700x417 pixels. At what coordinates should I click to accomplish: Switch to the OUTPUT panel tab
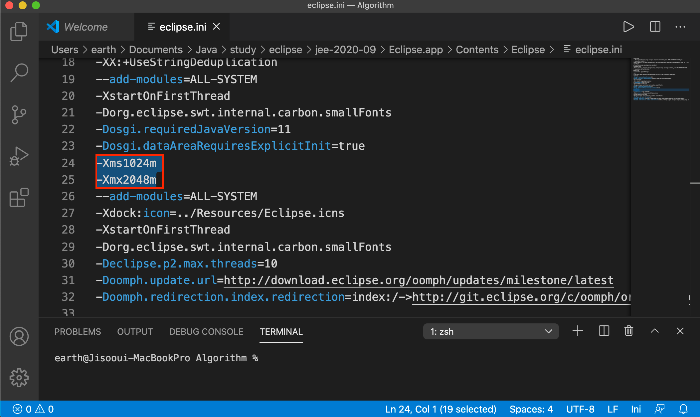click(x=135, y=332)
